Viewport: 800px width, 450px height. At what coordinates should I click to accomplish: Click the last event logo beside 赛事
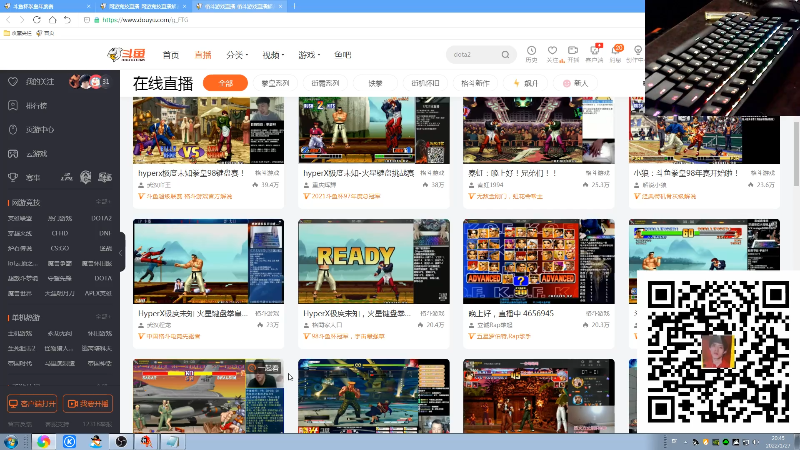(105, 178)
